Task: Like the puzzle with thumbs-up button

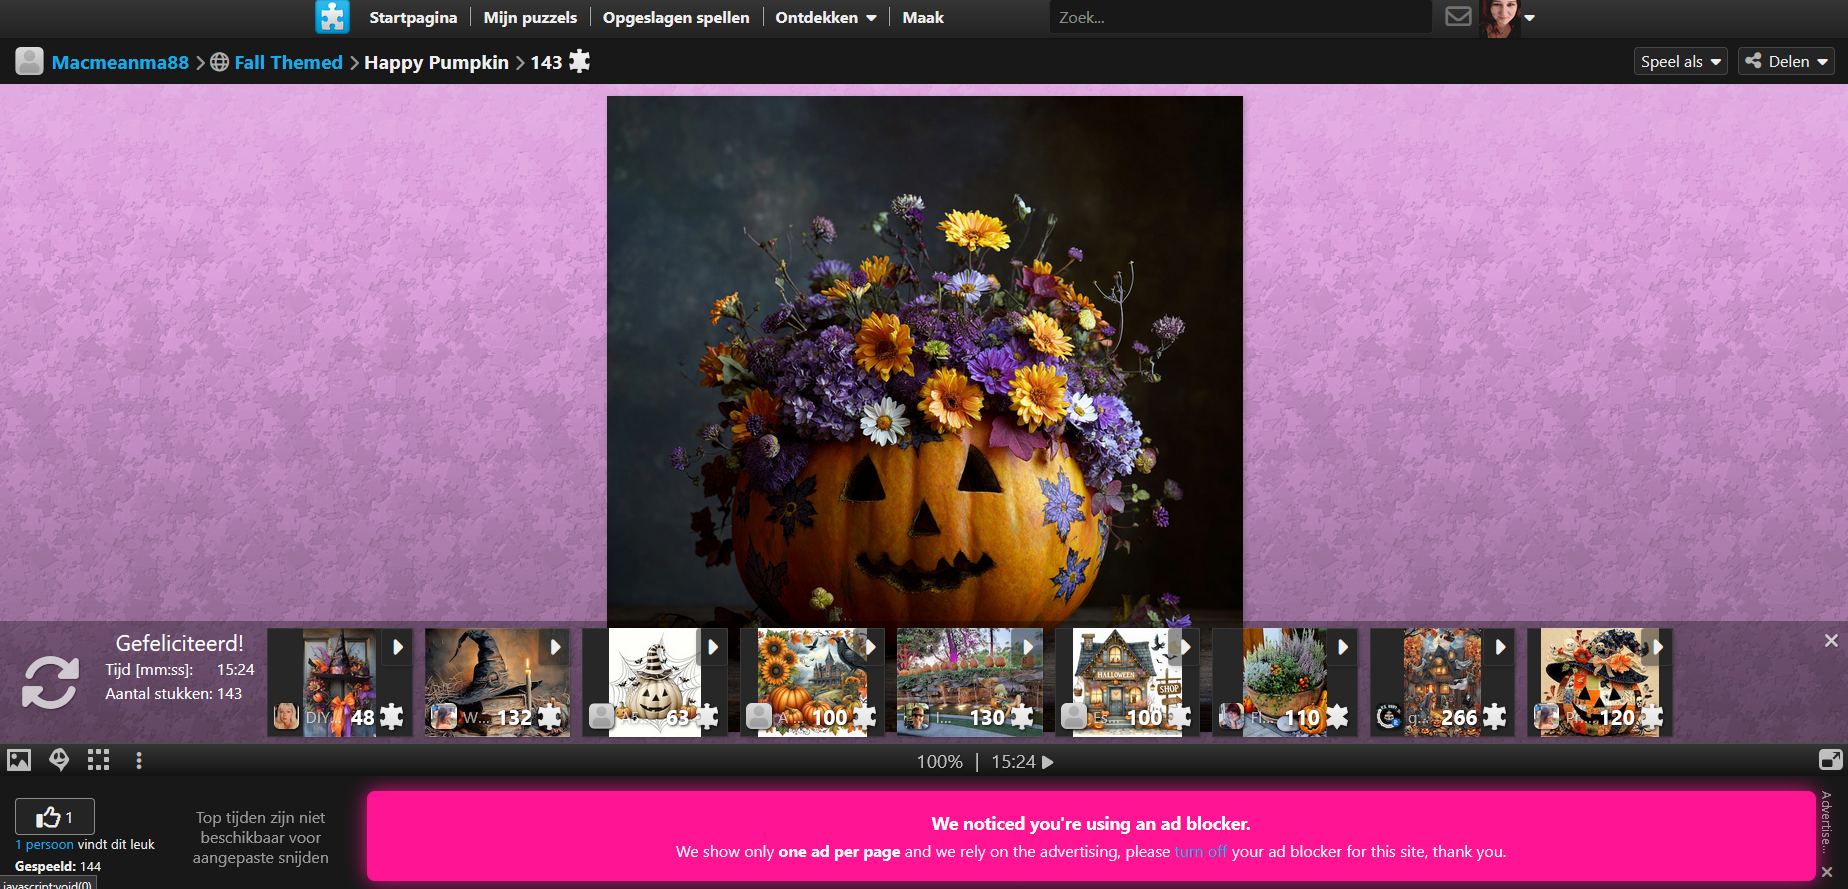Action: [x=55, y=817]
